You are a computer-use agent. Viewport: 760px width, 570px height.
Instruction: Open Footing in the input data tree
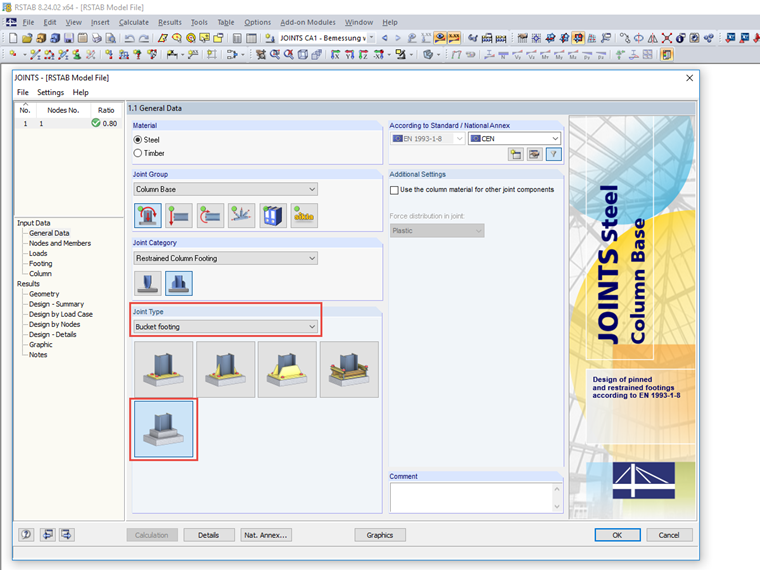click(41, 264)
